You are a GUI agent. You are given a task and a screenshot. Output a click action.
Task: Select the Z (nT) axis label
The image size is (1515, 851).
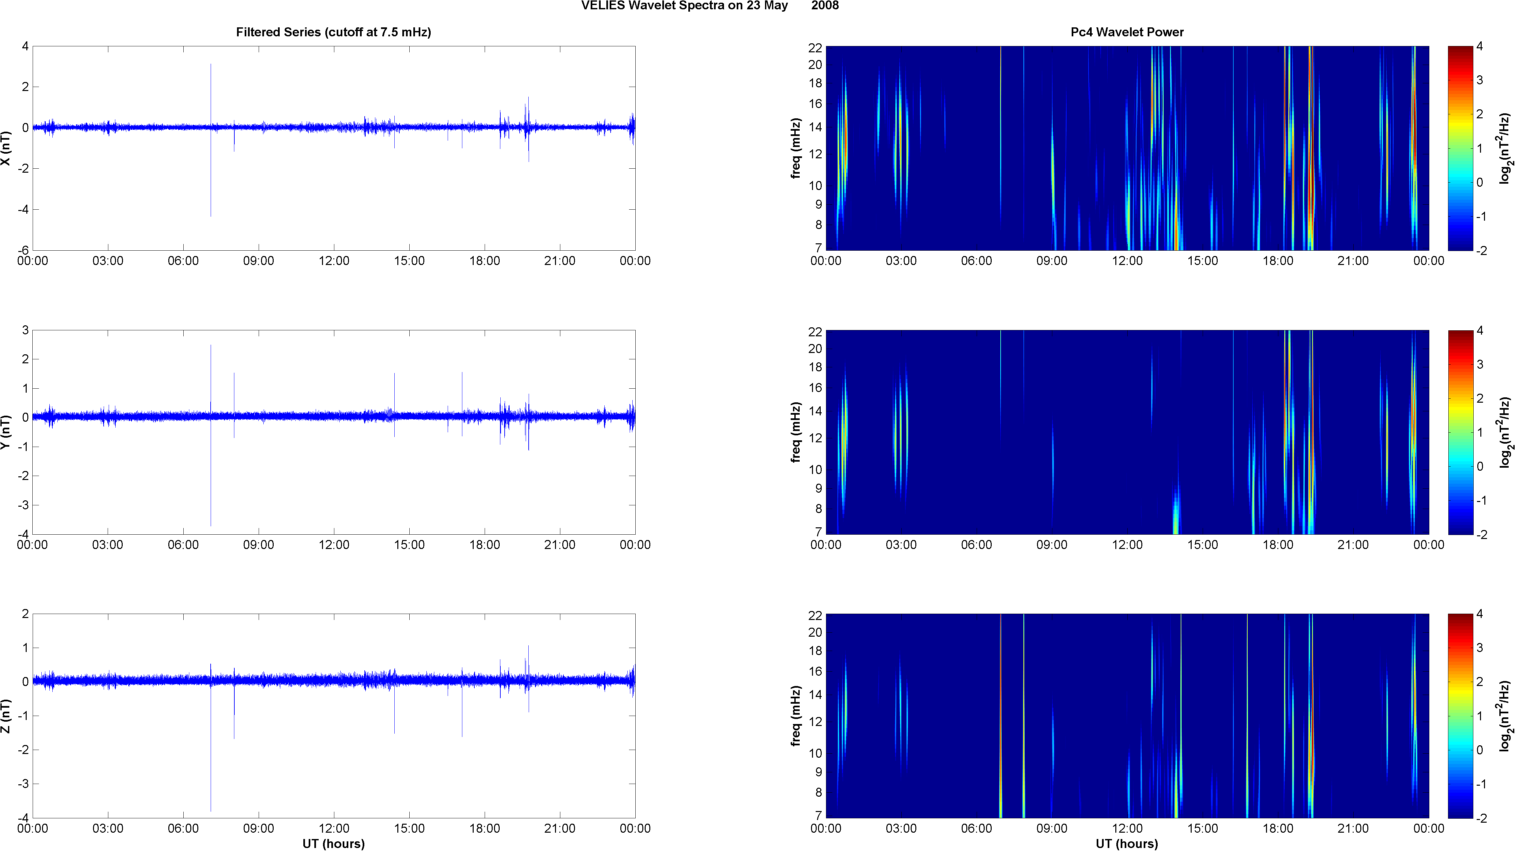click(6, 716)
